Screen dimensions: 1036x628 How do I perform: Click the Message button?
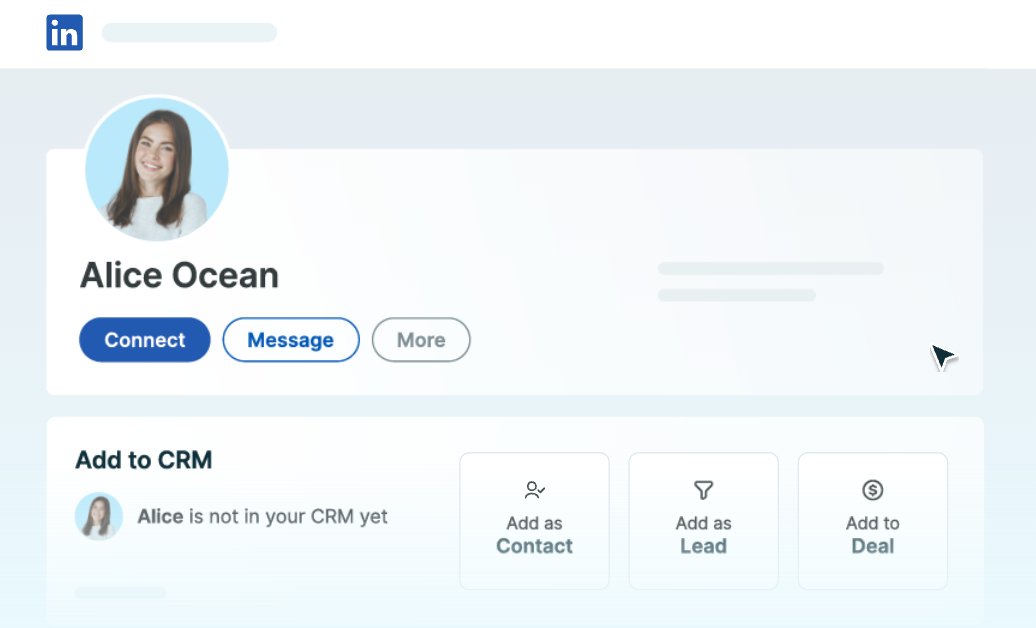[290, 339]
